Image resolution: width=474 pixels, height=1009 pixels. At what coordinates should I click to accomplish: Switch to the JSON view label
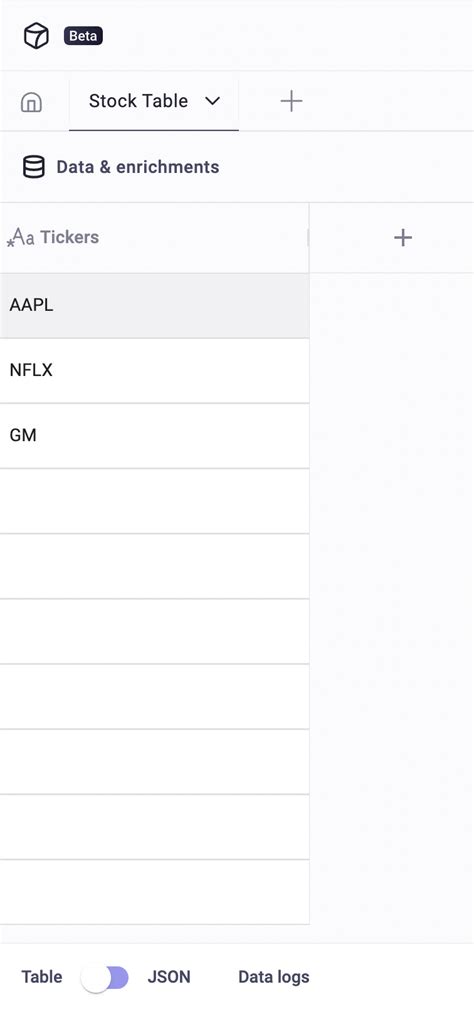point(169,977)
